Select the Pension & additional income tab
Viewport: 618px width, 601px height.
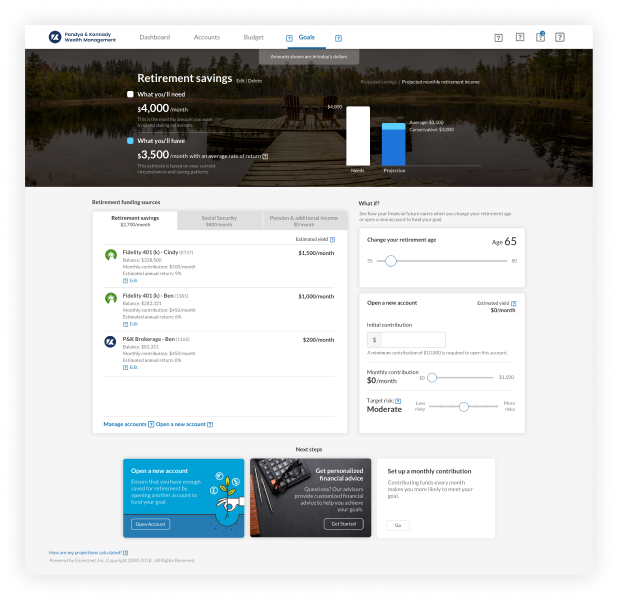pyautogui.click(x=305, y=220)
